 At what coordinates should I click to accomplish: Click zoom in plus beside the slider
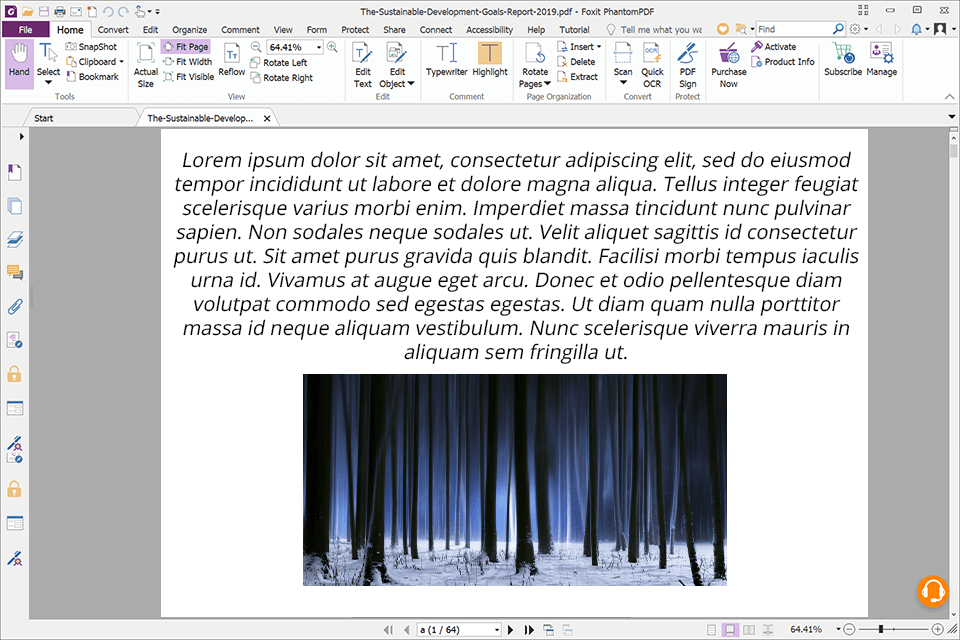pos(937,629)
